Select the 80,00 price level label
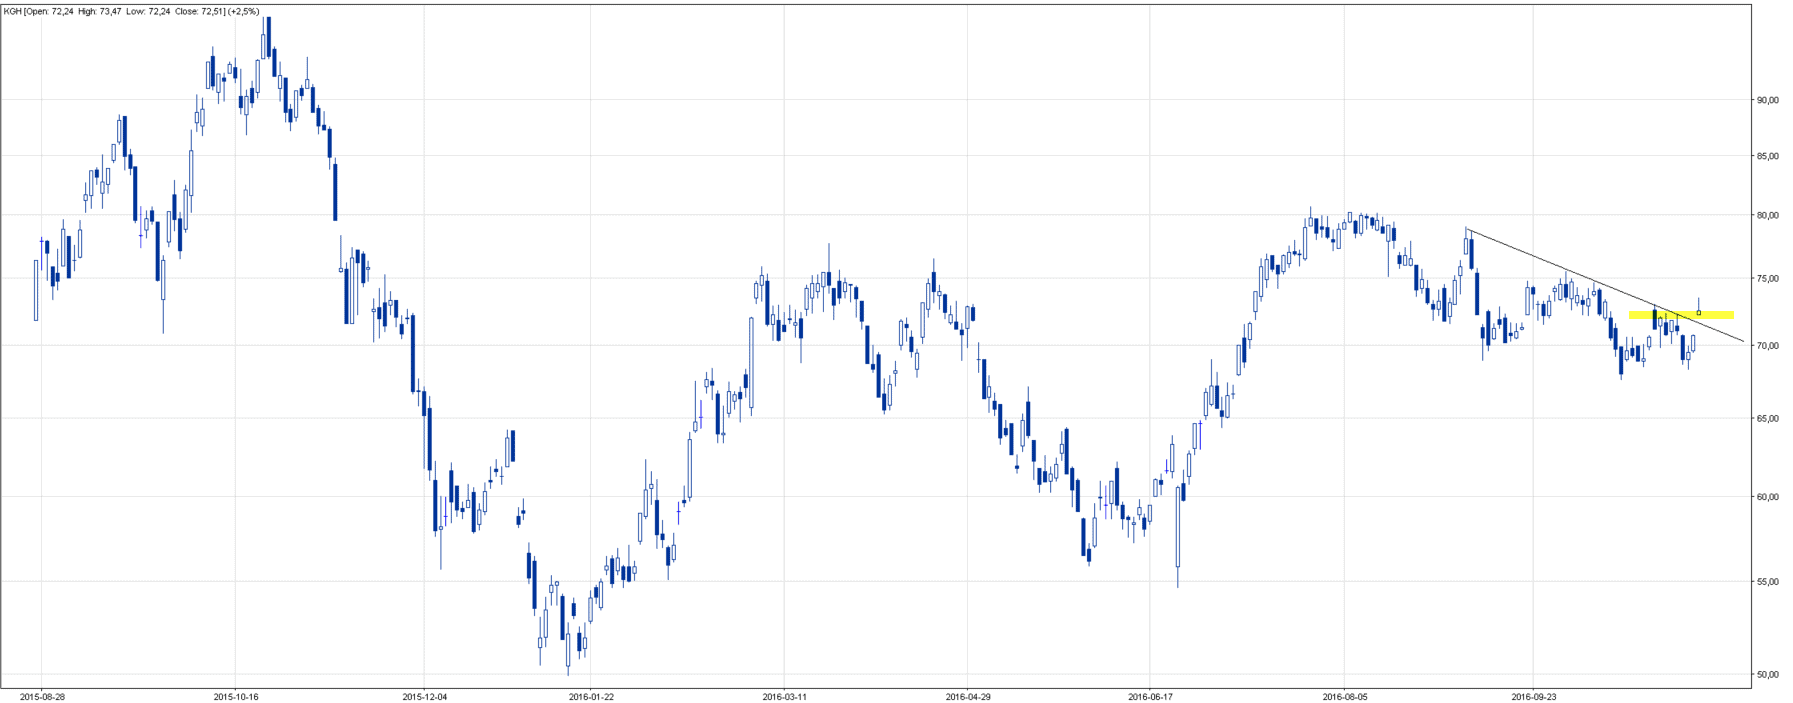 pos(1767,215)
